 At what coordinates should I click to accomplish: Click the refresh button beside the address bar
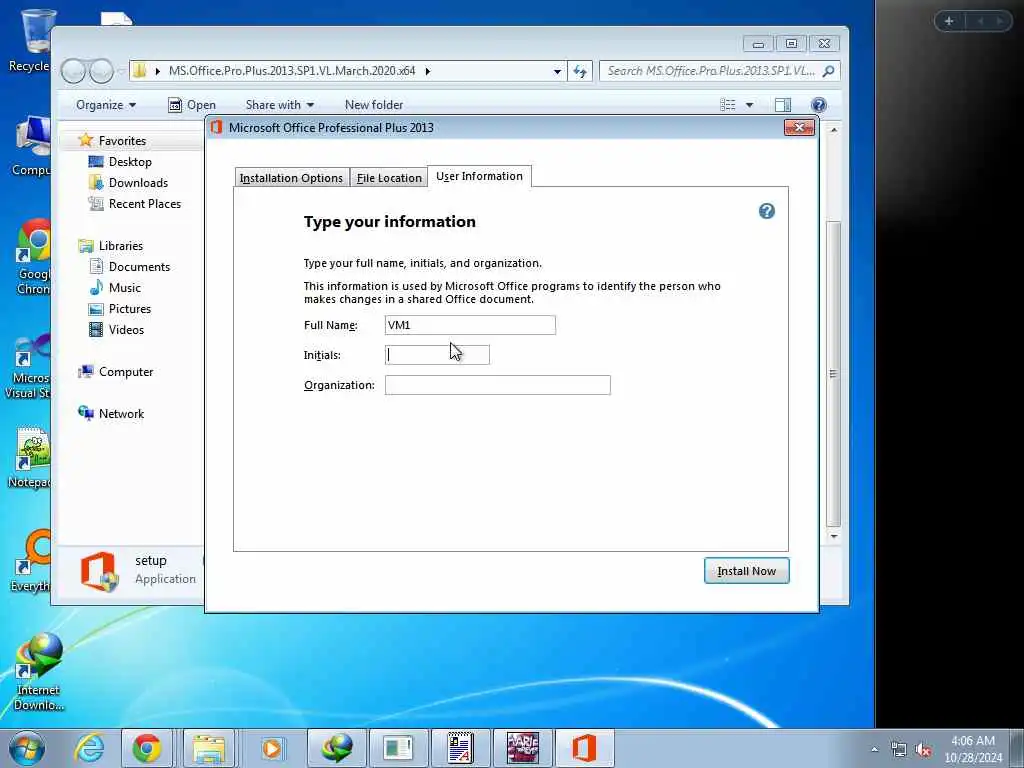pyautogui.click(x=580, y=71)
